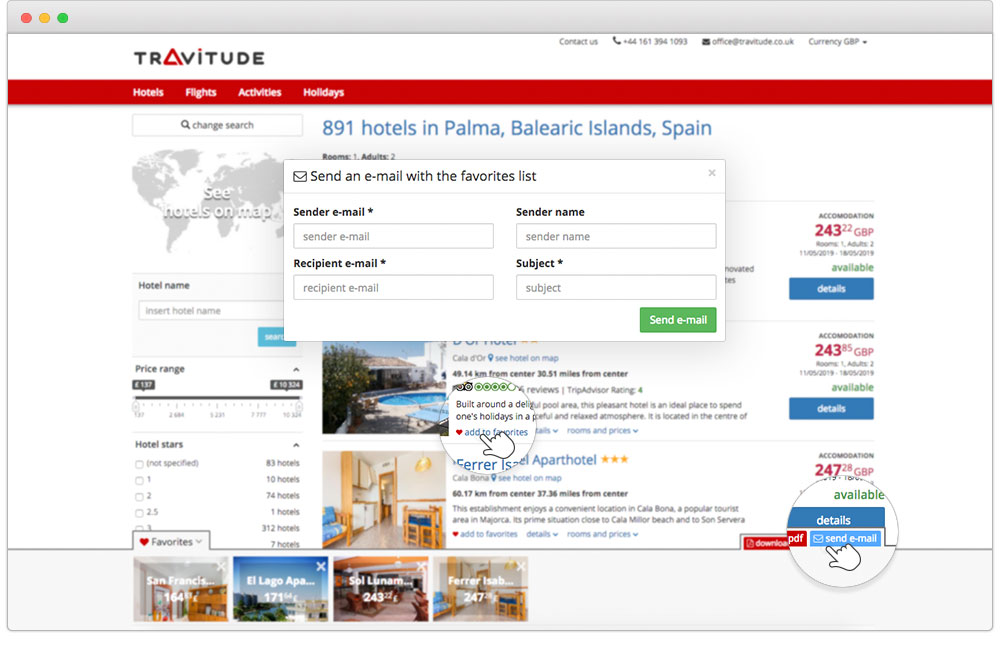Remove Ferrer Isabel from favorites bar
This screenshot has height=646, width=1000.
coord(521,566)
